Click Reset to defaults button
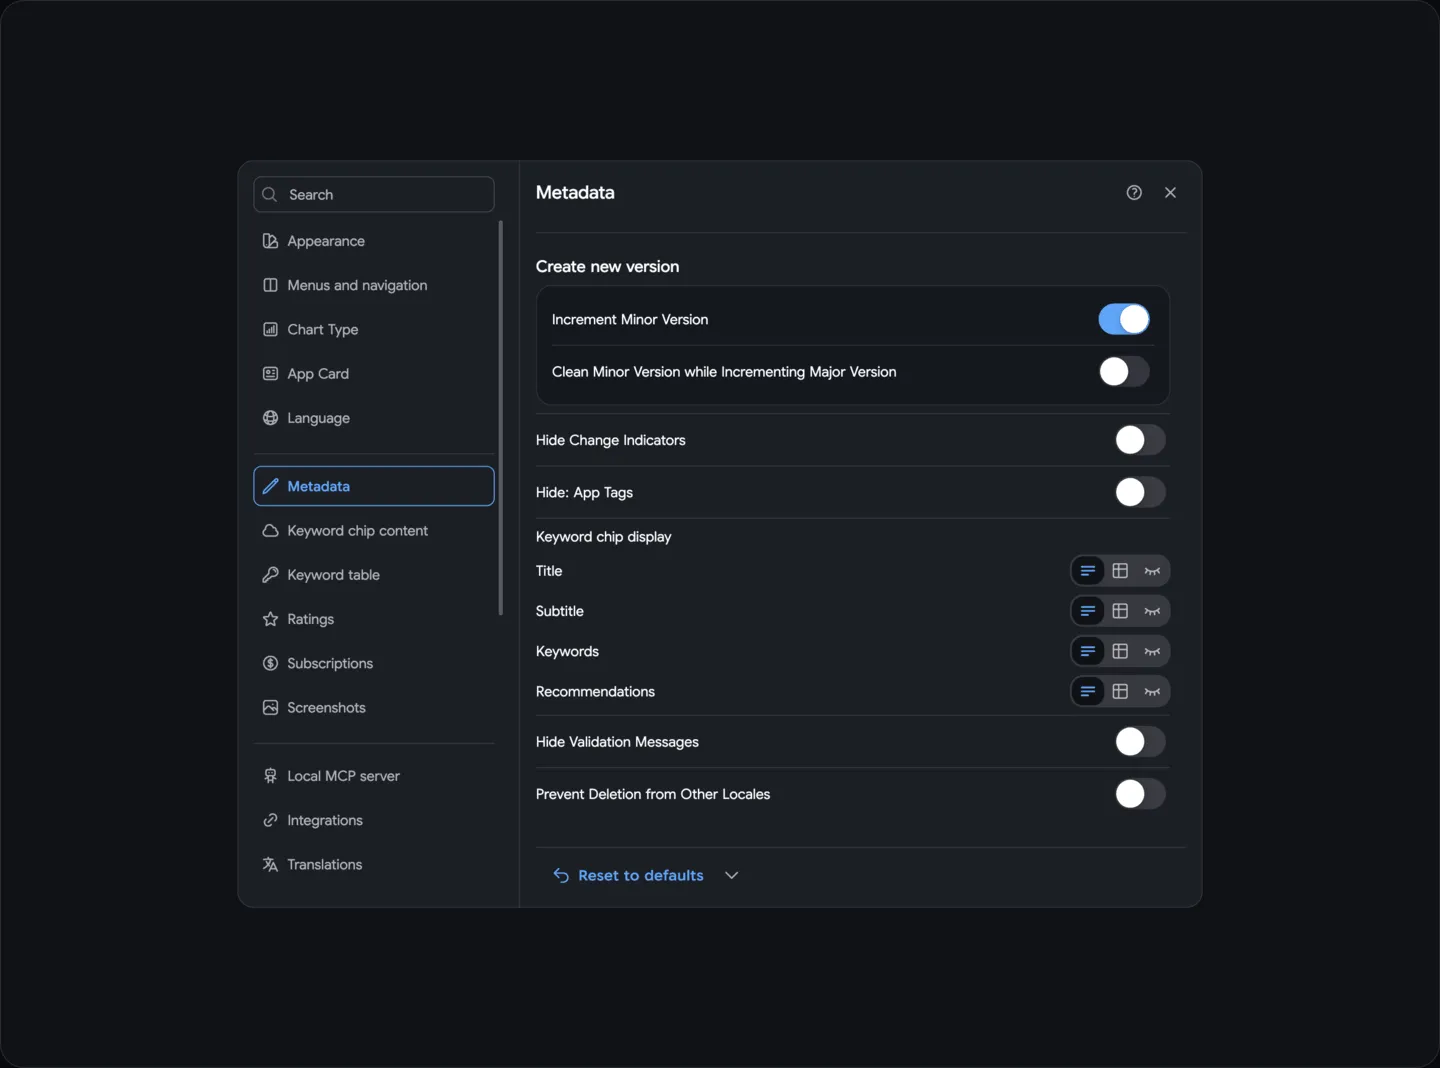1440x1068 pixels. 629,875
